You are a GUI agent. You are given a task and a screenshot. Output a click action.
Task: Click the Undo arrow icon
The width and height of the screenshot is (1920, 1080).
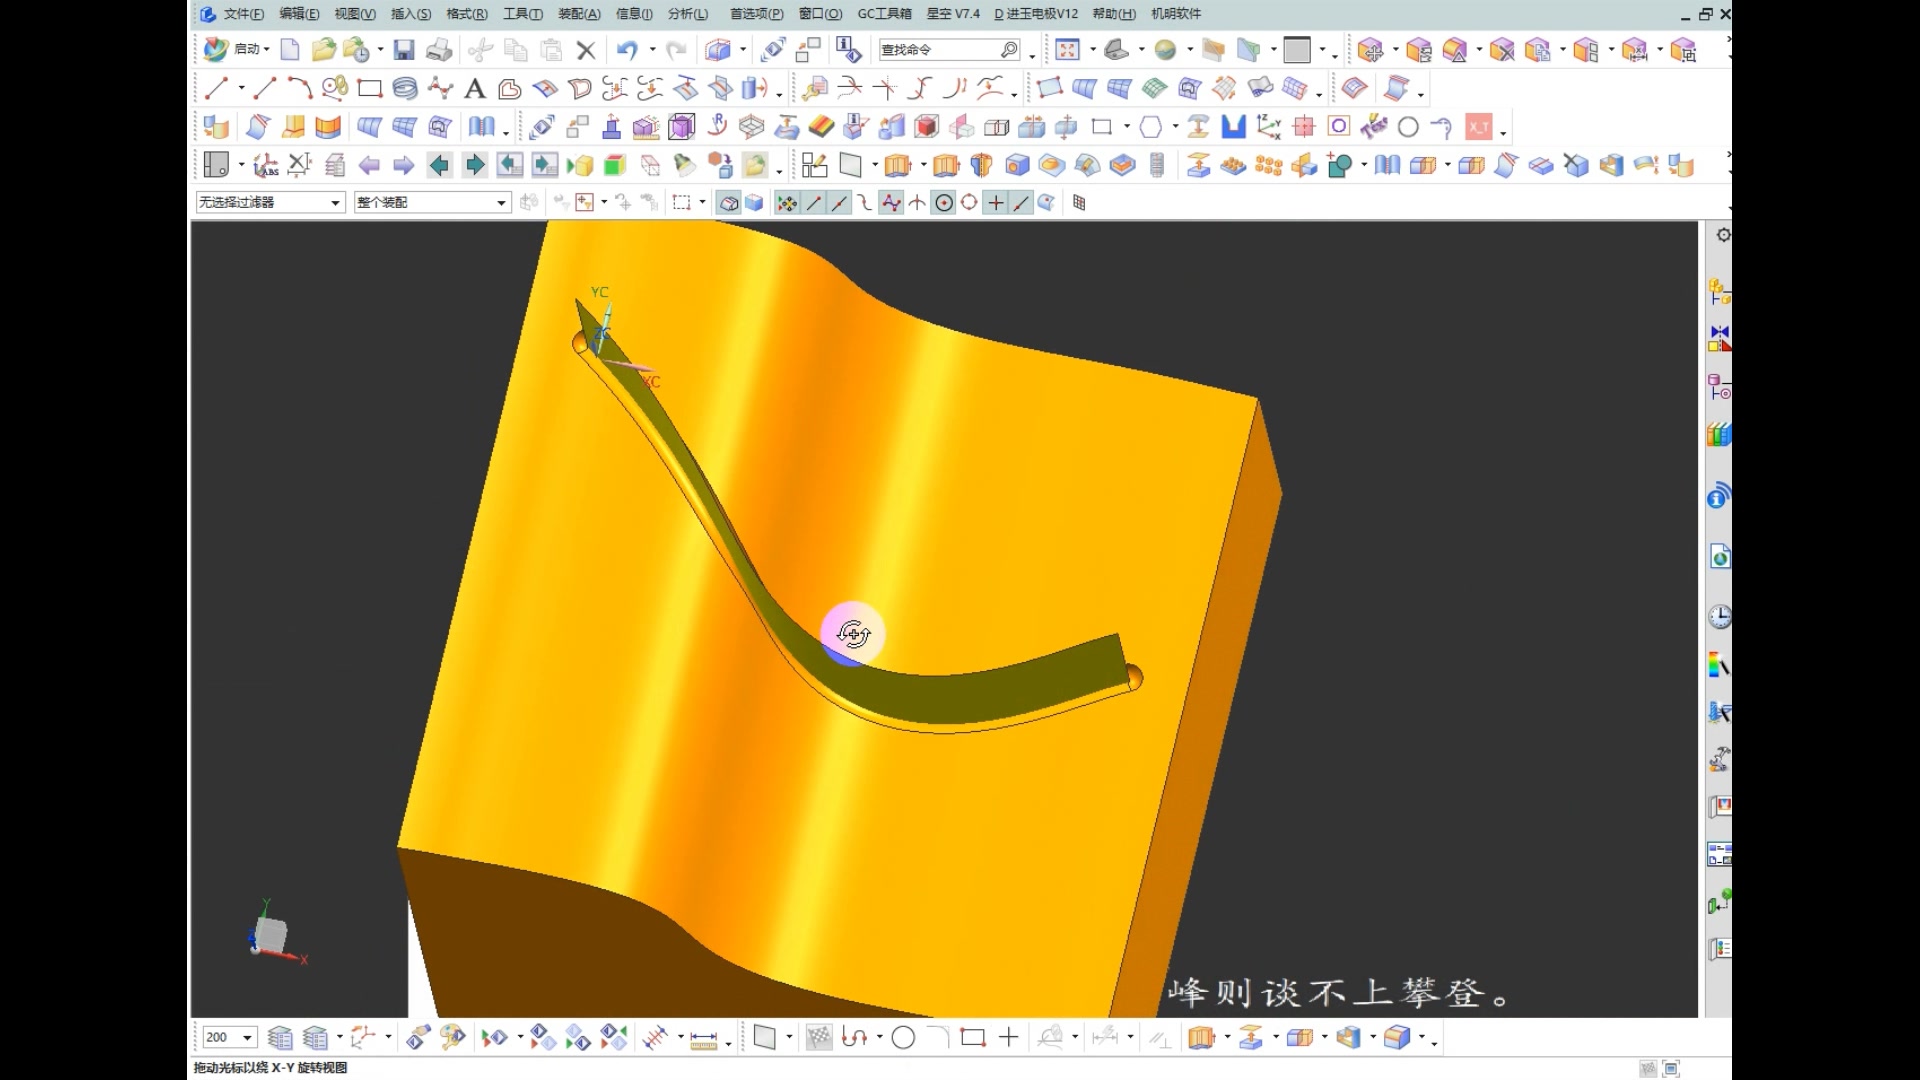[x=627, y=50]
